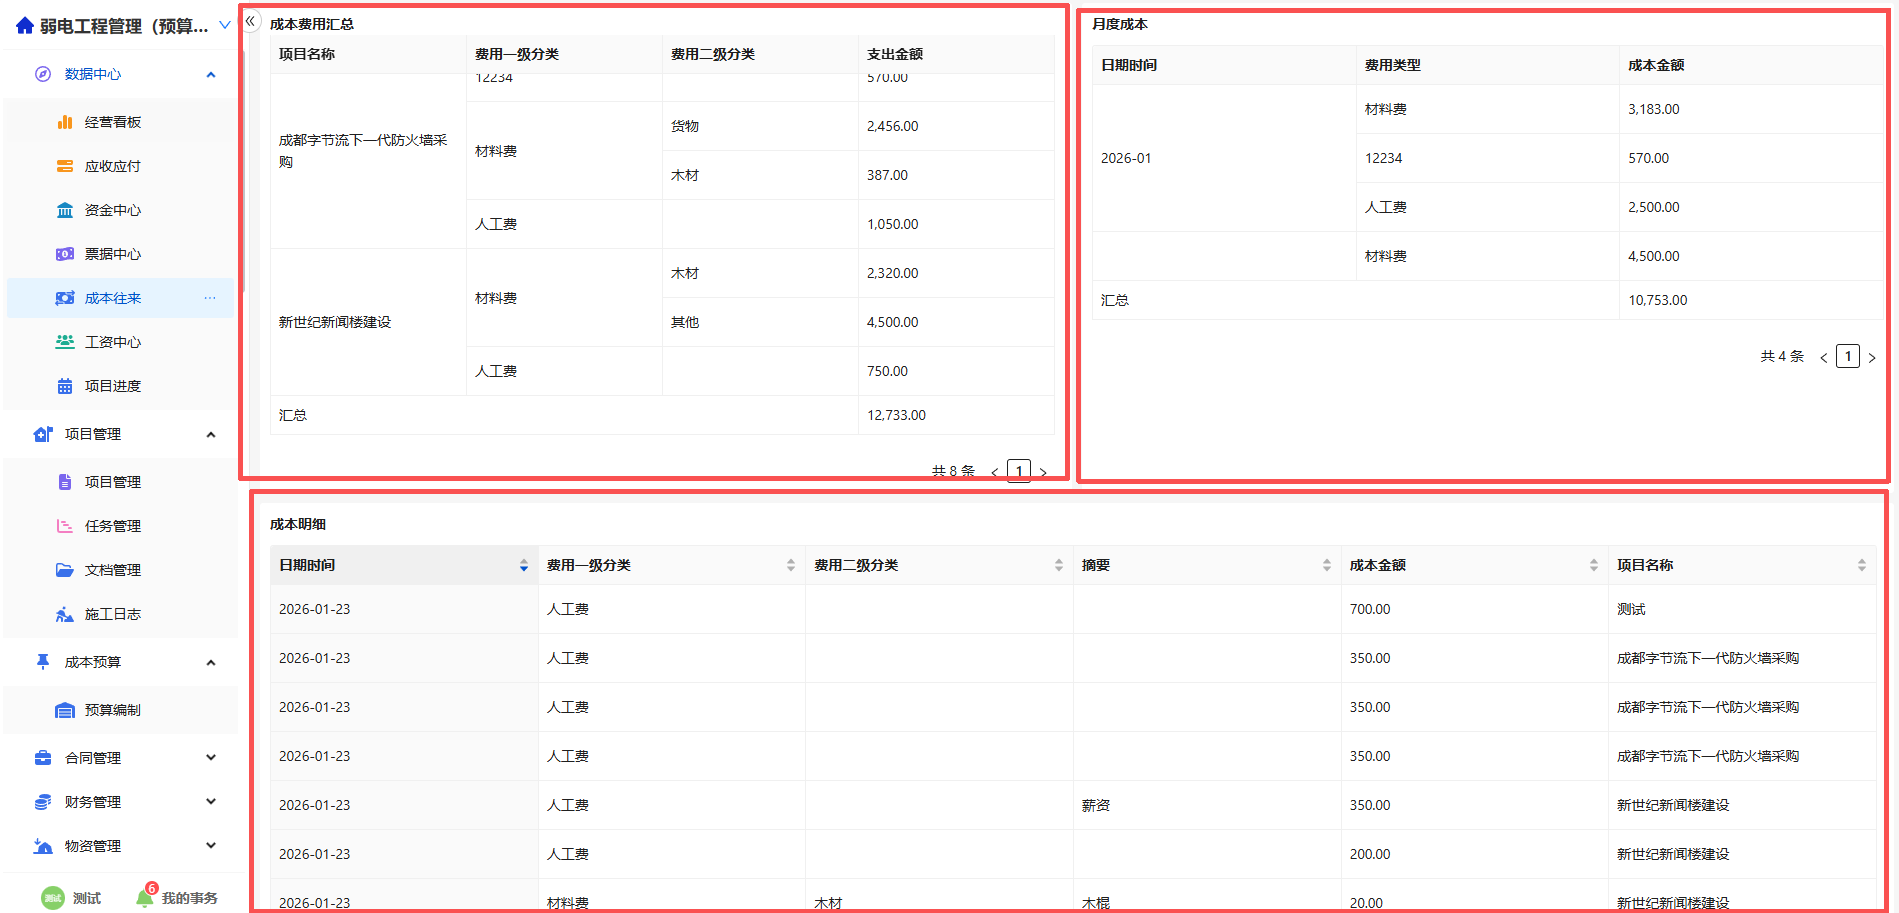
Task: Click the 经营看板 bar chart icon
Action: pyautogui.click(x=65, y=122)
